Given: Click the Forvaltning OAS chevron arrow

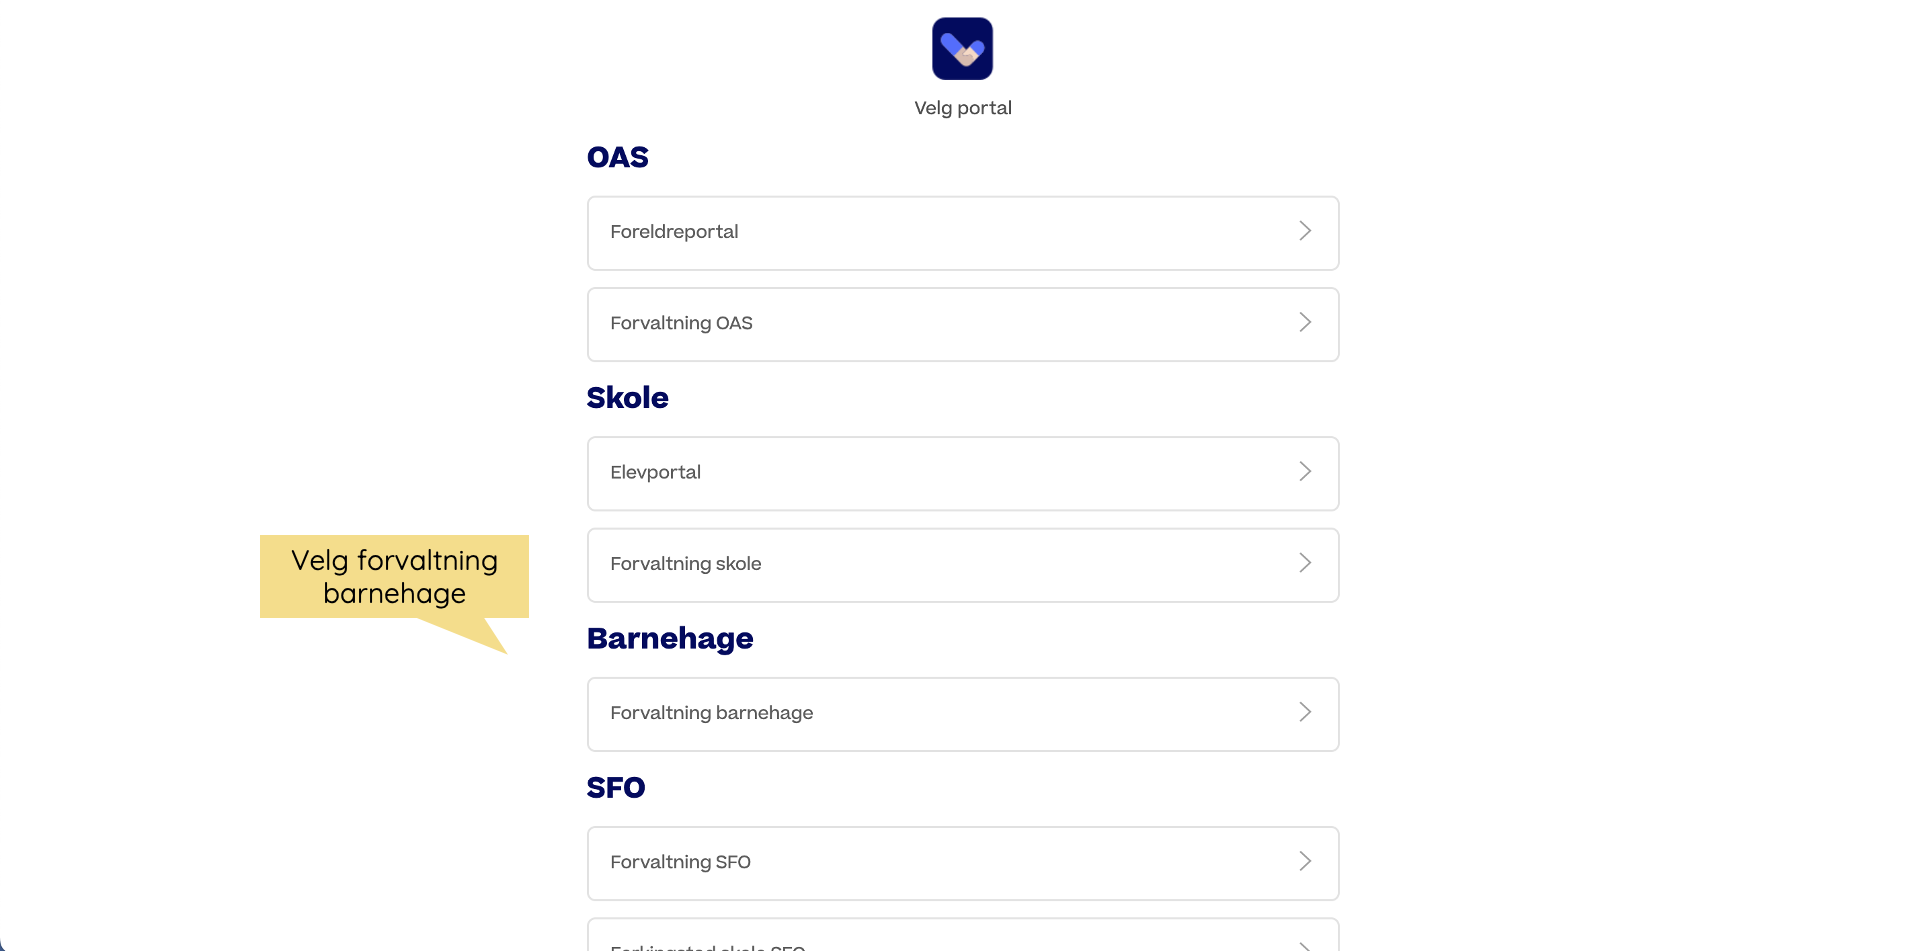Looking at the screenshot, I should [x=1305, y=322].
